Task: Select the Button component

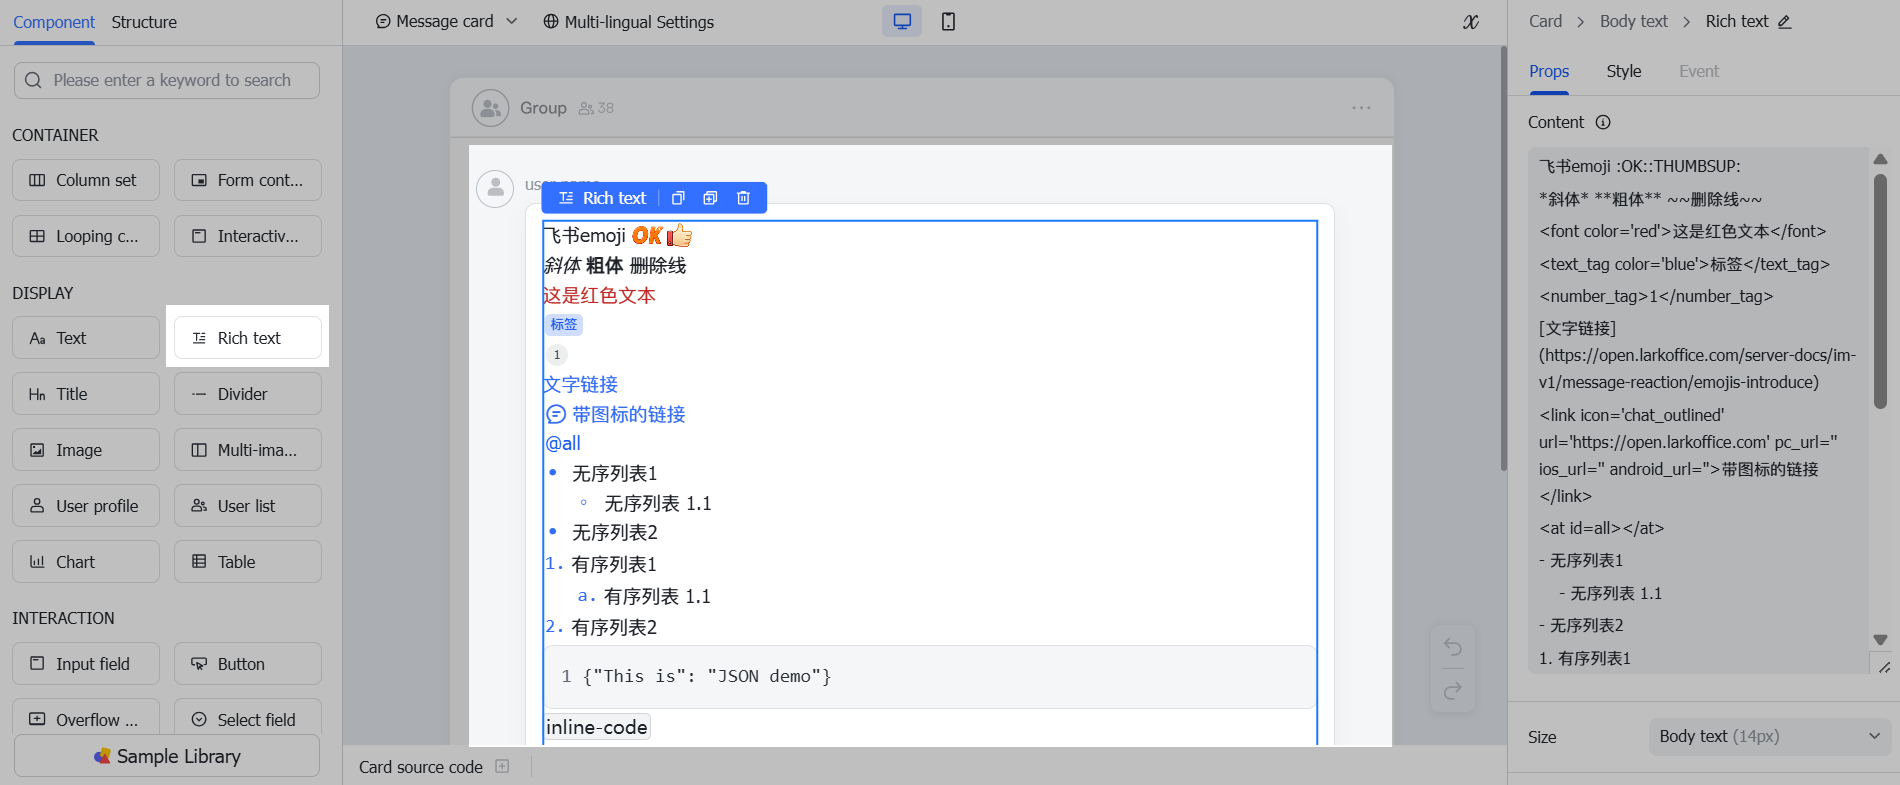Action: pyautogui.click(x=248, y=664)
